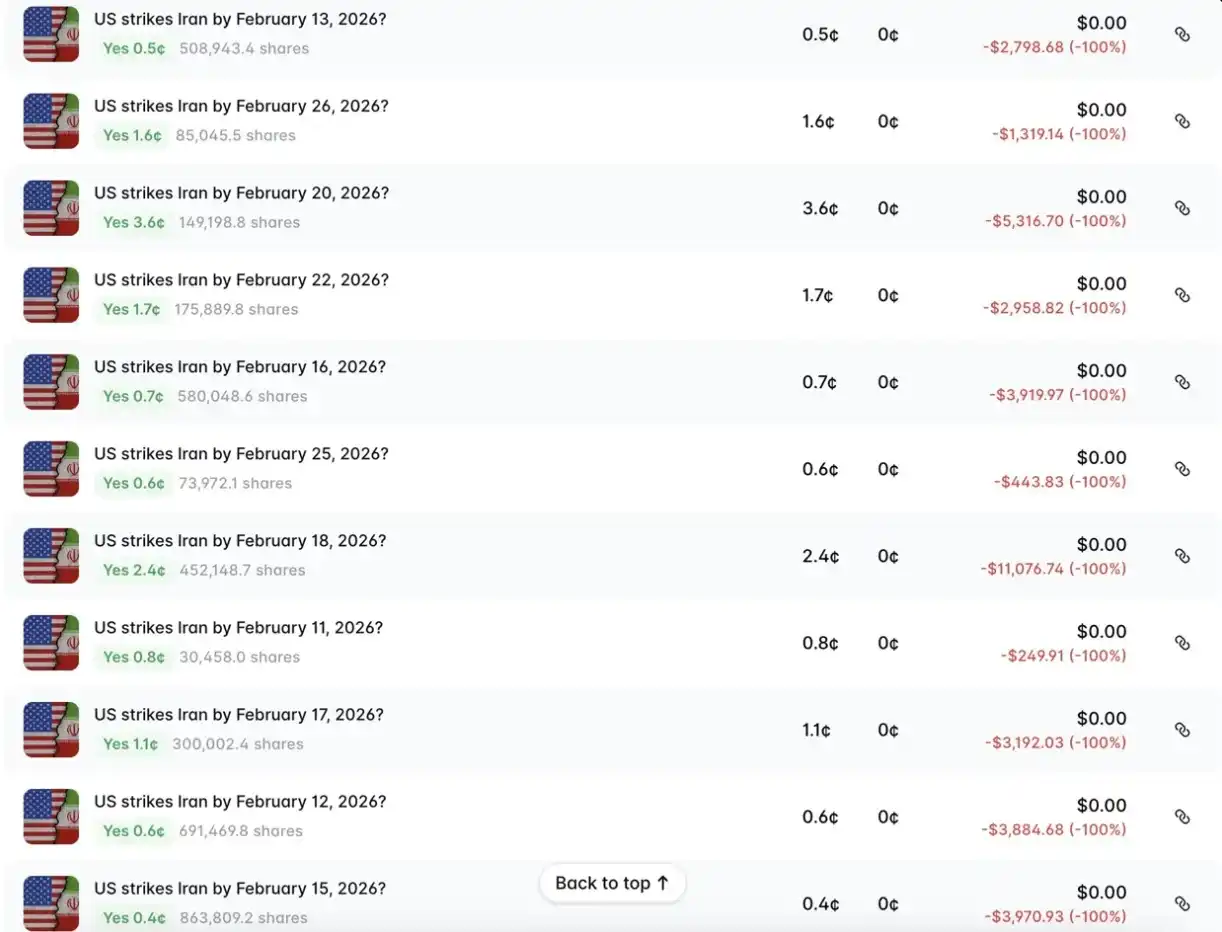1222x932 pixels.
Task: Click link icon for February 11 market
Action: pos(1182,644)
